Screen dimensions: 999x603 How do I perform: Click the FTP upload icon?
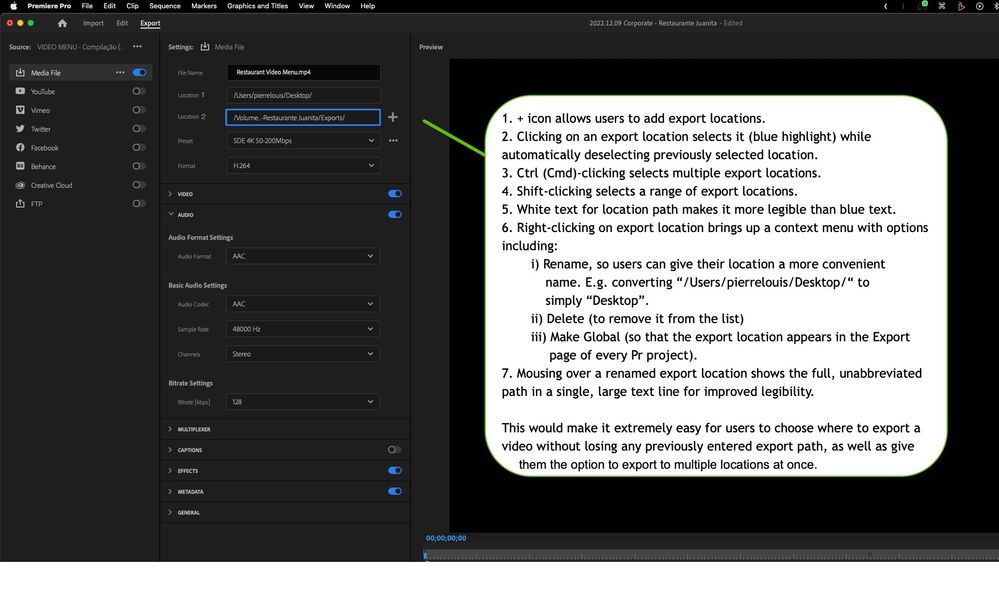(x=20, y=203)
